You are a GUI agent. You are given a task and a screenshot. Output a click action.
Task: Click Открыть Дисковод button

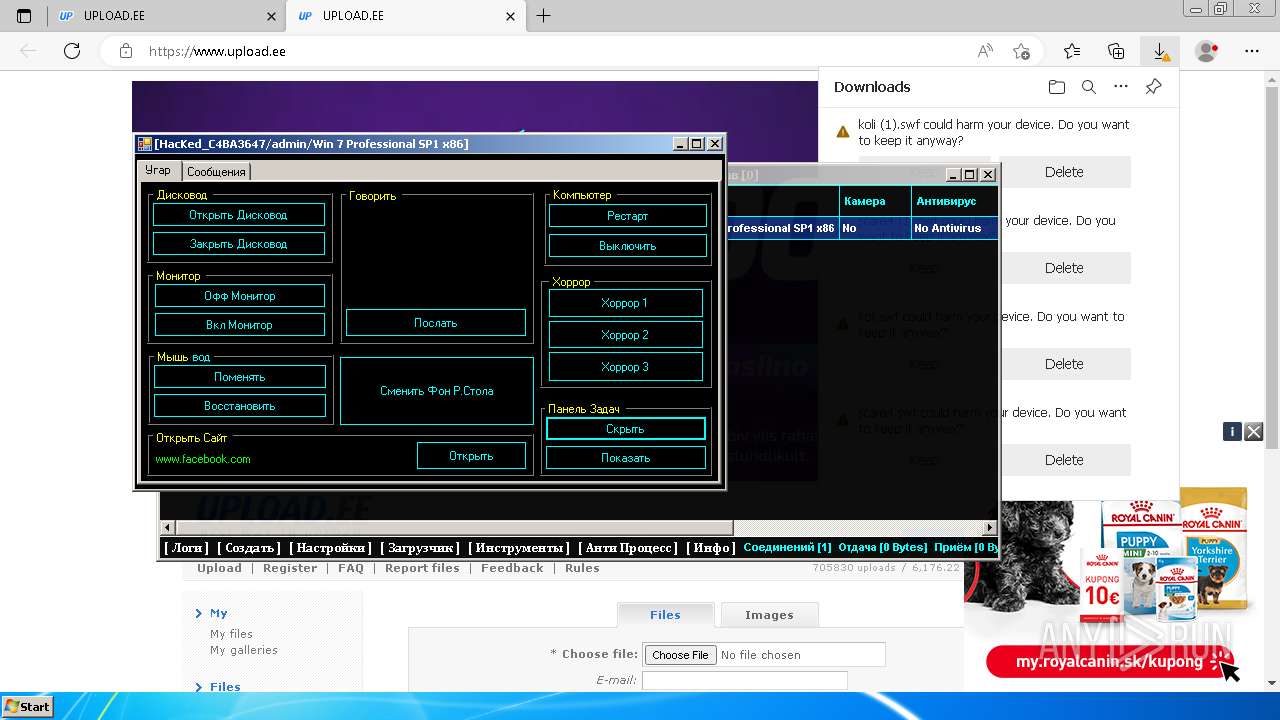pos(238,215)
